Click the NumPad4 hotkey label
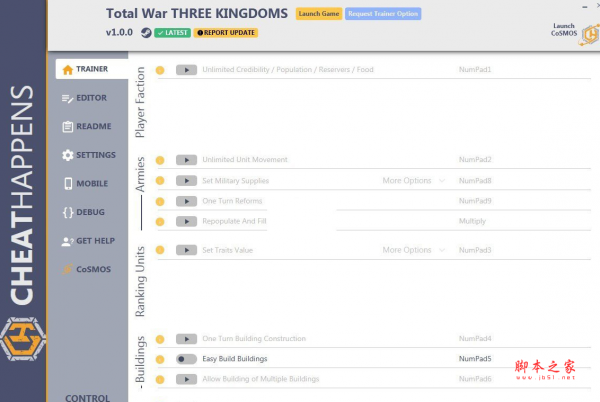Viewport: 600px width, 402px height. point(475,339)
